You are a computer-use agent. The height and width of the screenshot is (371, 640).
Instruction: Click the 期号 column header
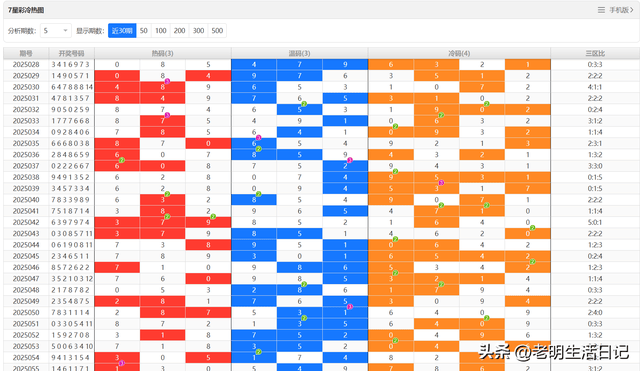tap(26, 53)
